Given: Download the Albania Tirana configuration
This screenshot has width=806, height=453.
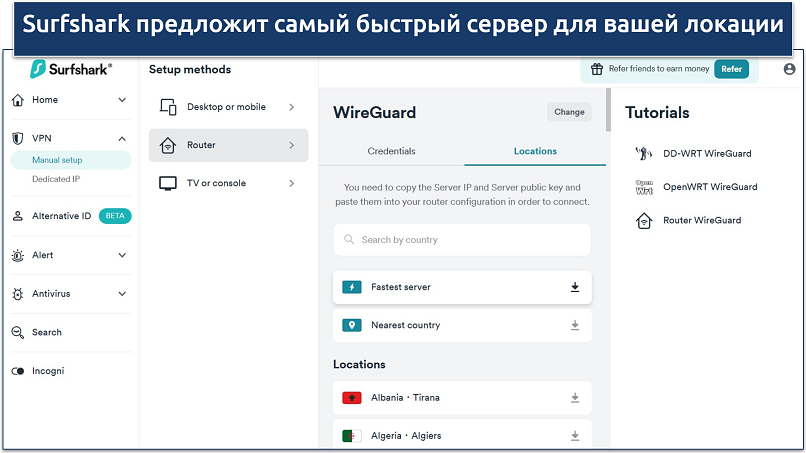Looking at the screenshot, I should (x=575, y=397).
